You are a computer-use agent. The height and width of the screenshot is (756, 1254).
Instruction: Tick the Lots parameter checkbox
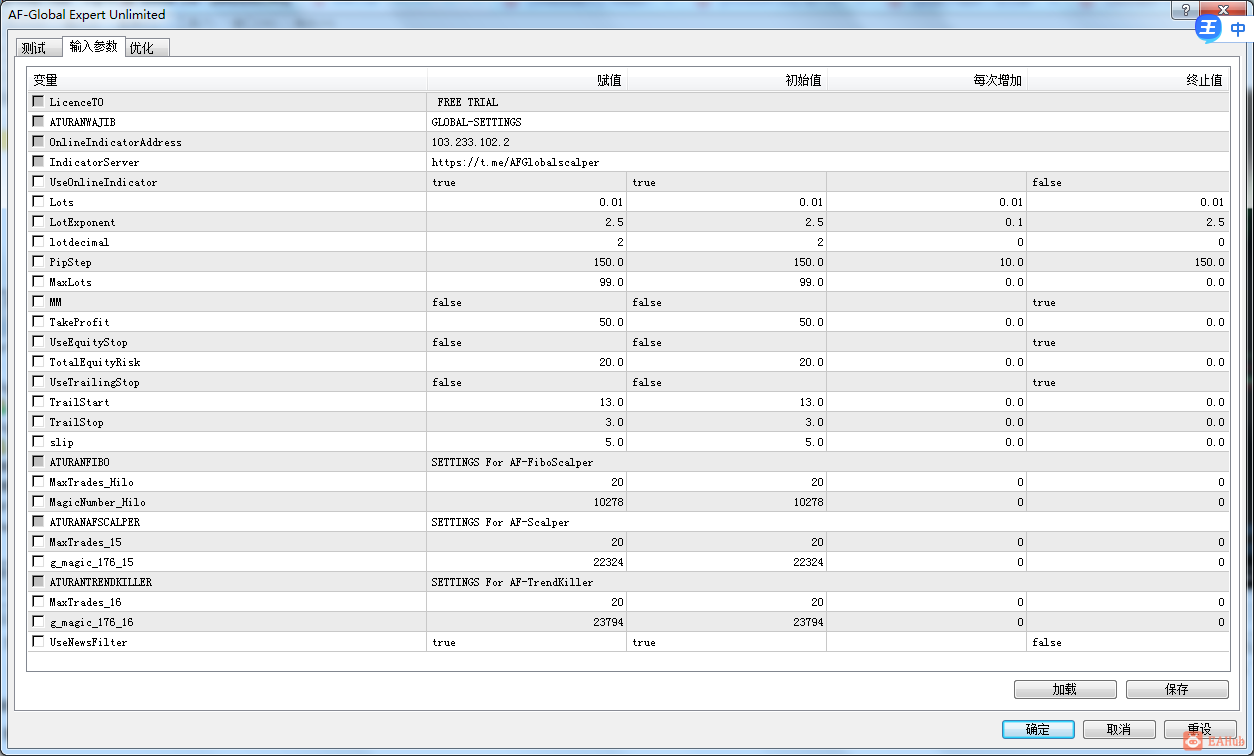click(38, 202)
